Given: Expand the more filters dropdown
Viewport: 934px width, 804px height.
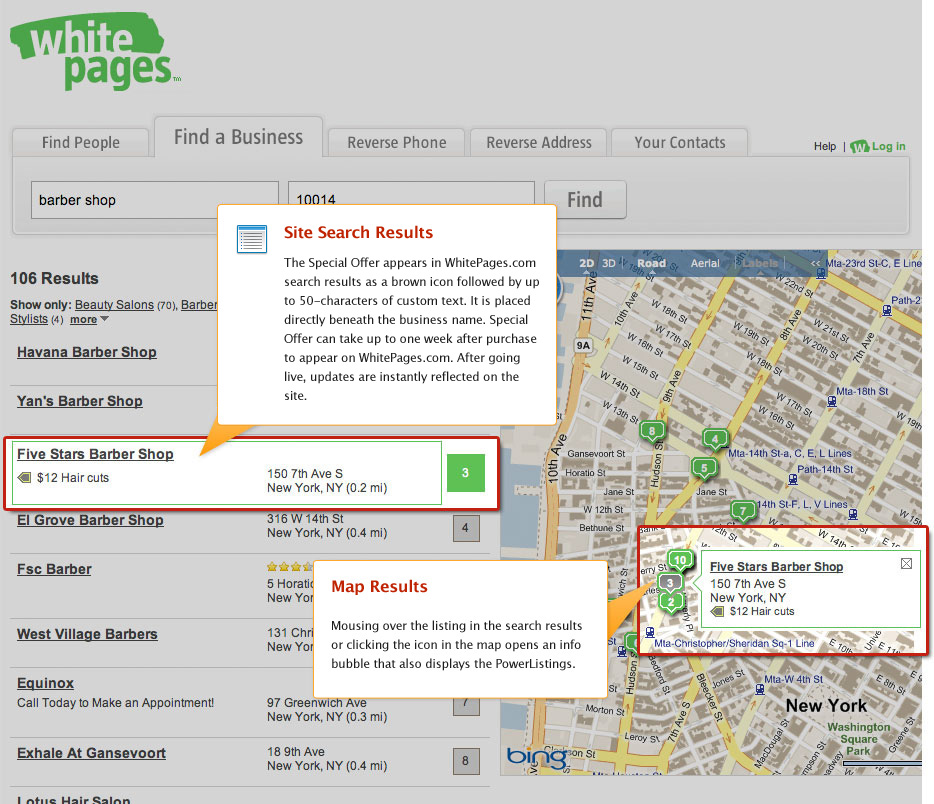Looking at the screenshot, I should pyautogui.click(x=89, y=320).
